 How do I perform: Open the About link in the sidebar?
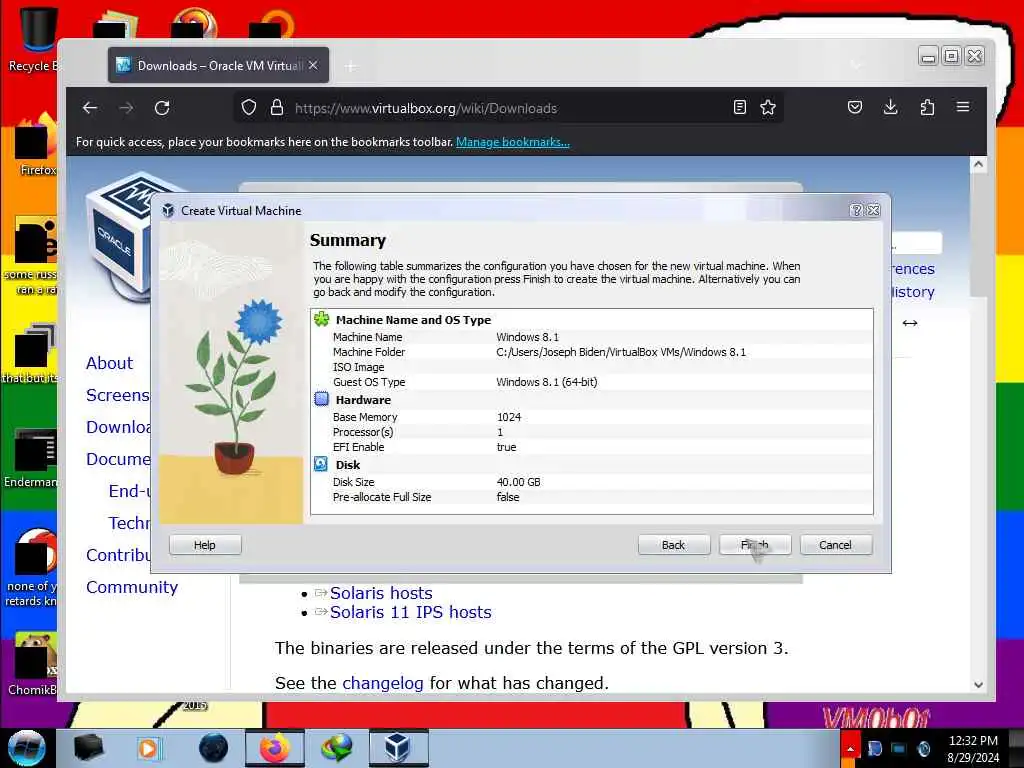109,363
